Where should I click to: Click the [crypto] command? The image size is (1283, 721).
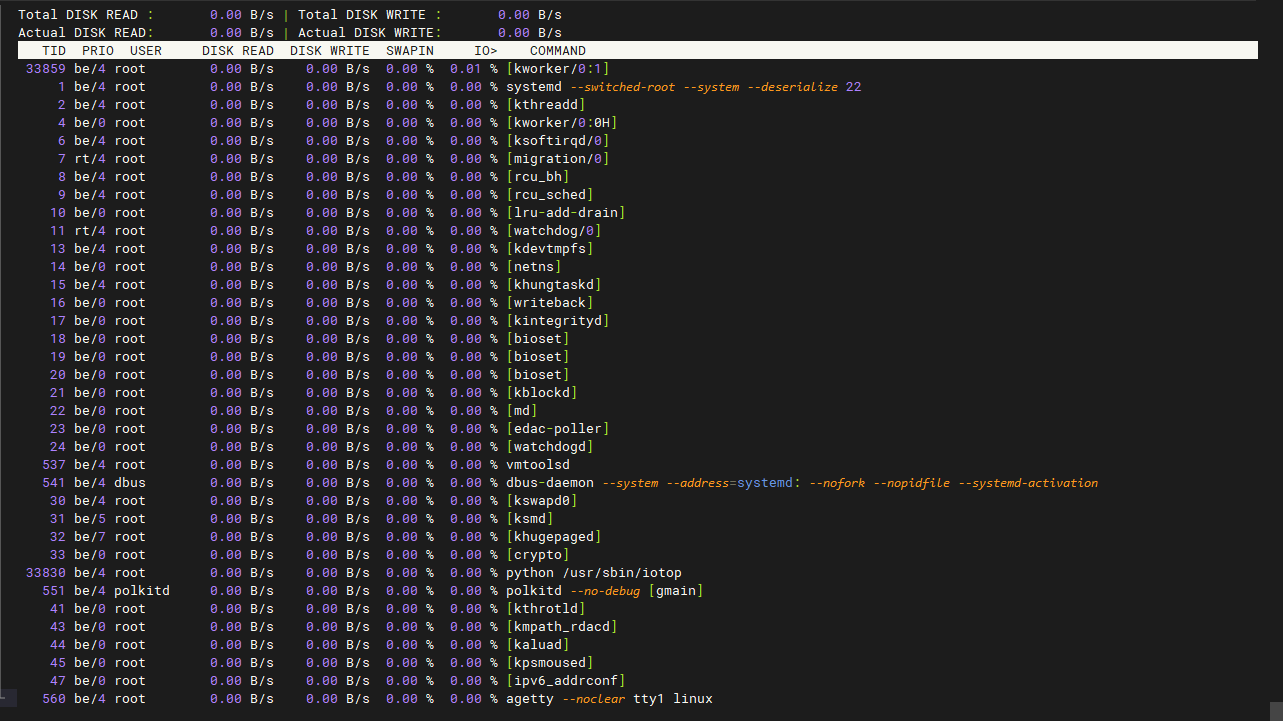click(538, 555)
